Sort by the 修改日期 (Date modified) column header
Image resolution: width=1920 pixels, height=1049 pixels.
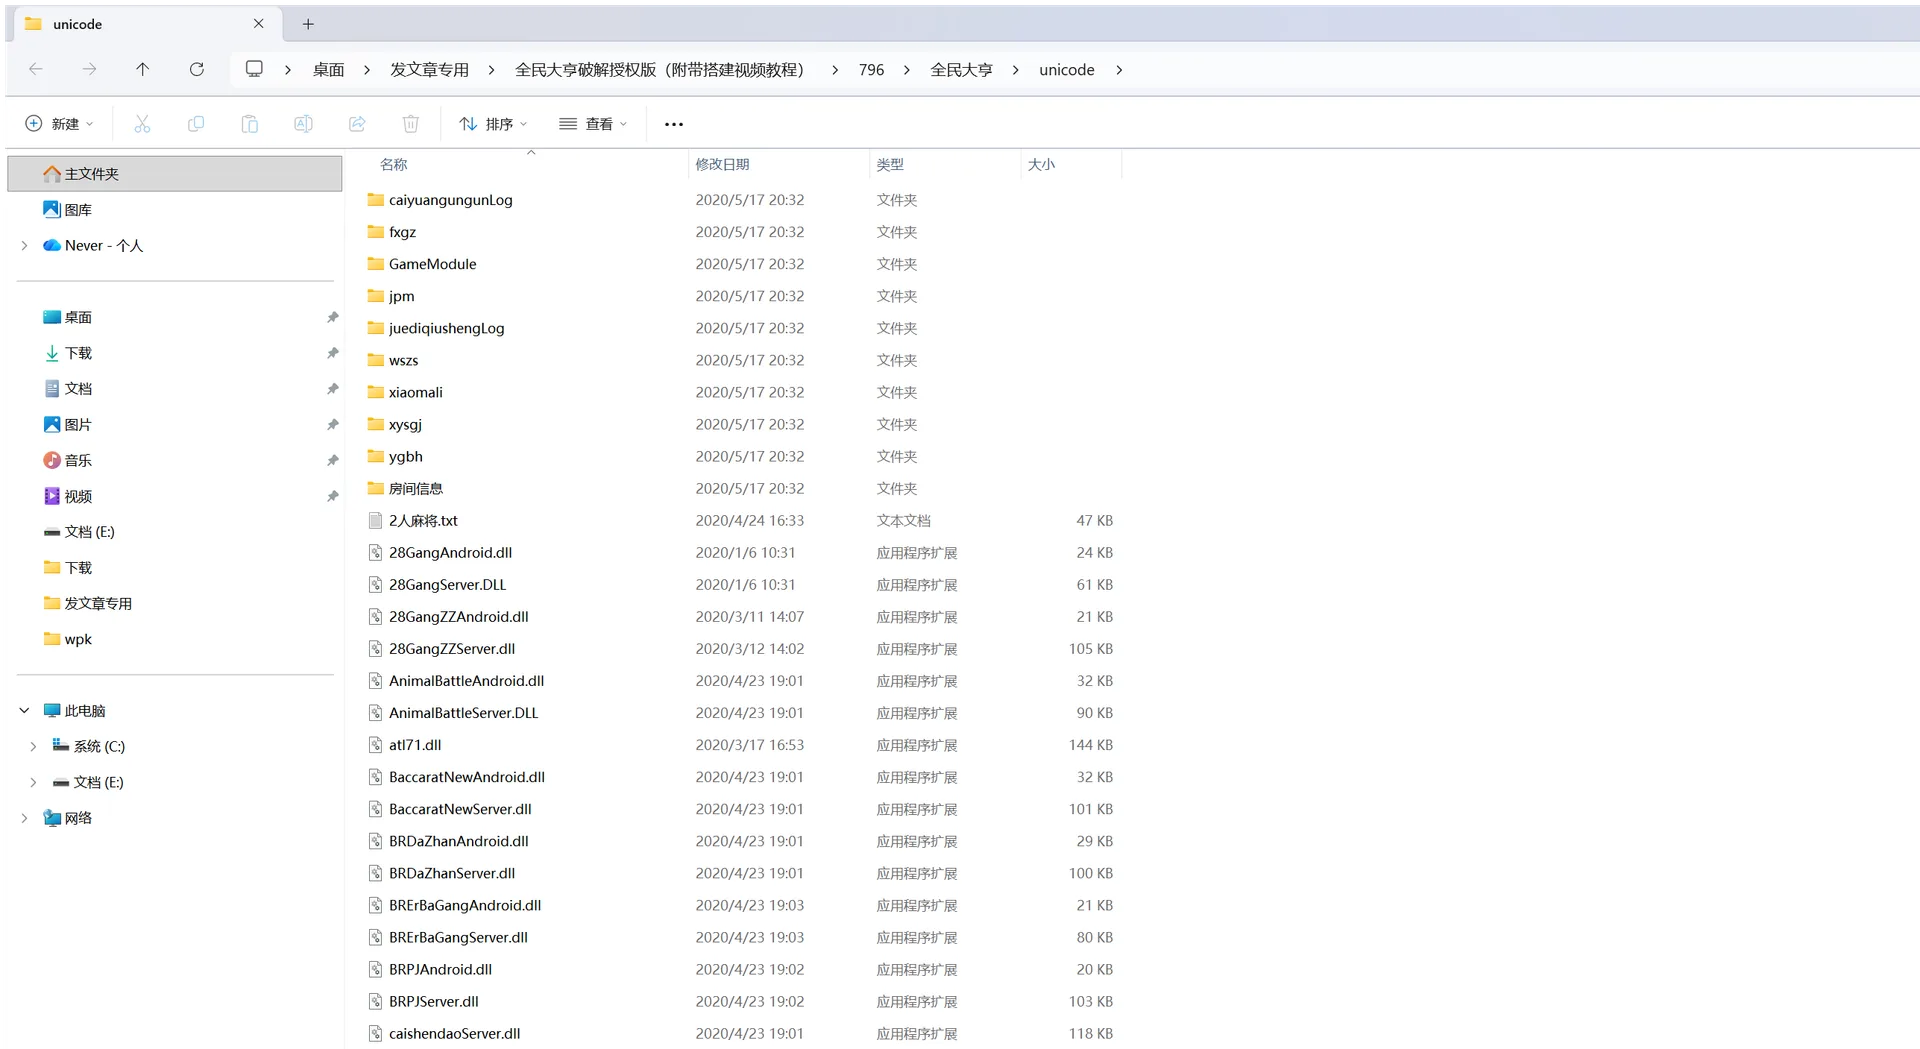pos(722,165)
